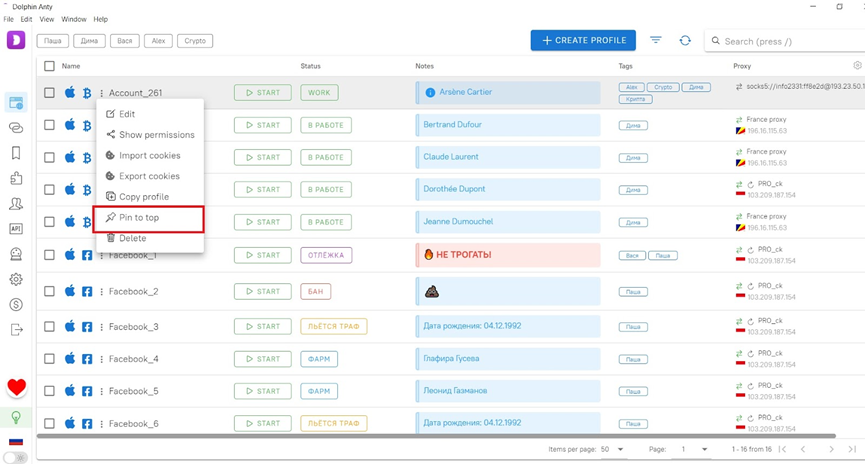The height and width of the screenshot is (464, 865).
Task: Open the filter icon next to Create Profile
Action: (x=655, y=40)
